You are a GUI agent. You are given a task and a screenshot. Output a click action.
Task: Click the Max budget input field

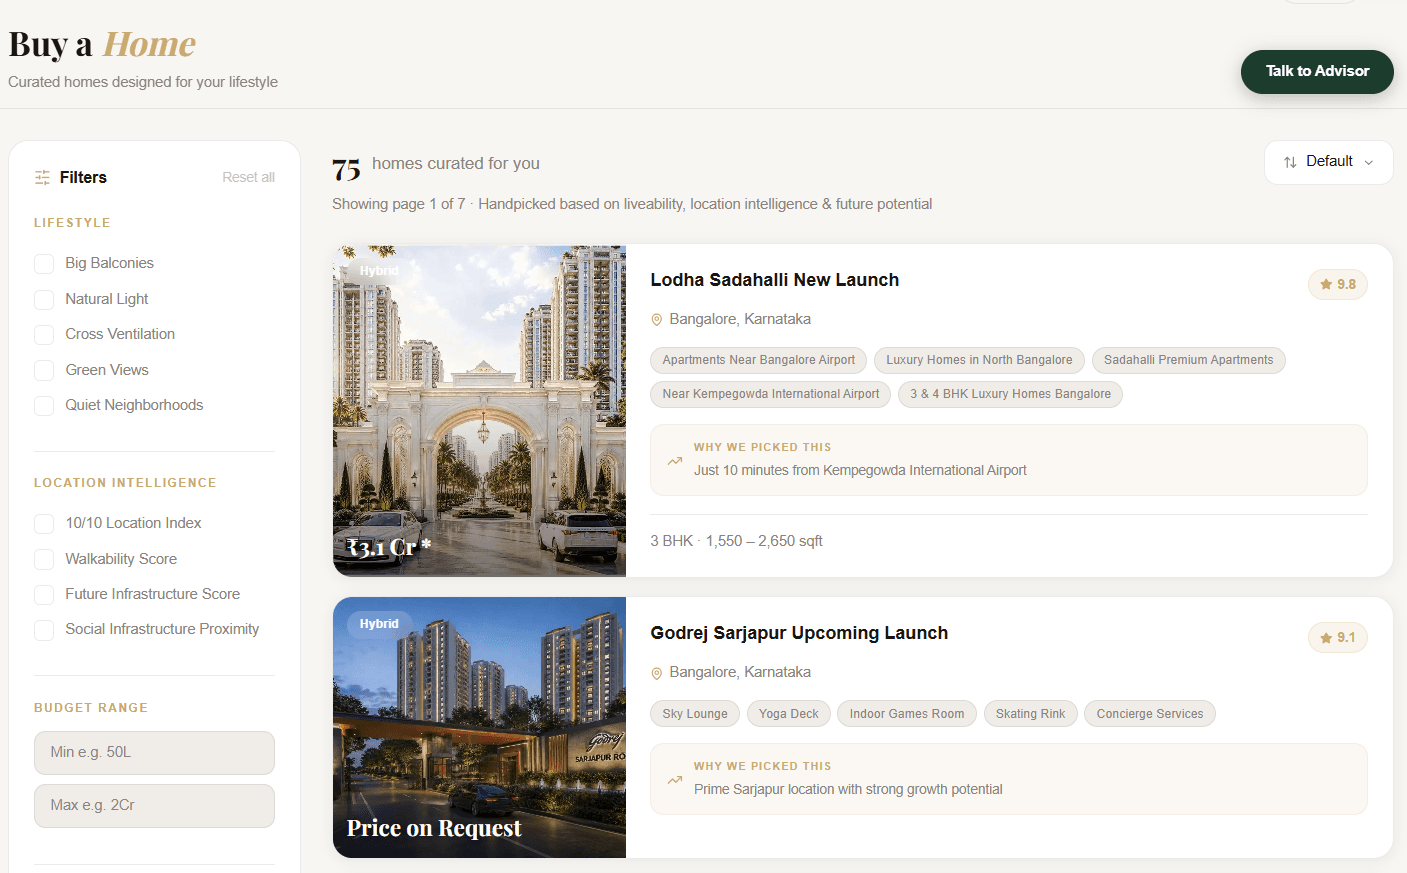pyautogui.click(x=154, y=806)
